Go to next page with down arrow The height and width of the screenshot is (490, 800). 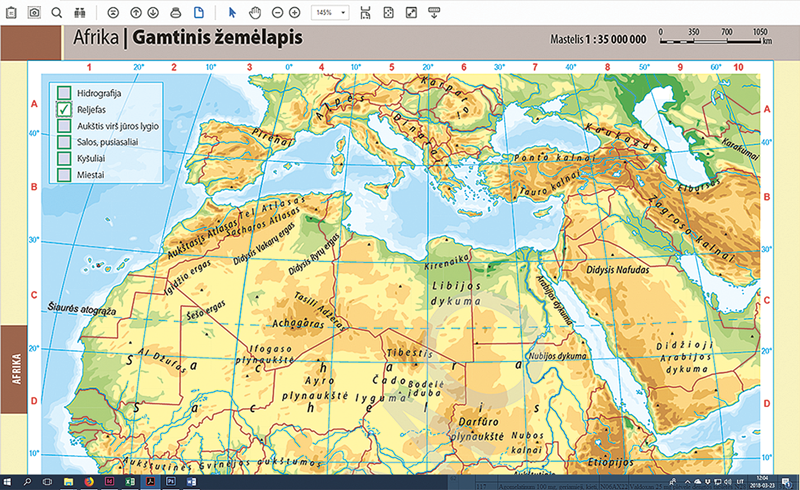153,13
